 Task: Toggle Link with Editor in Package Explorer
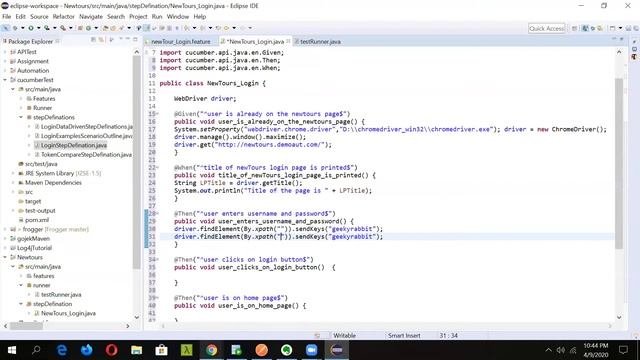[101, 40]
